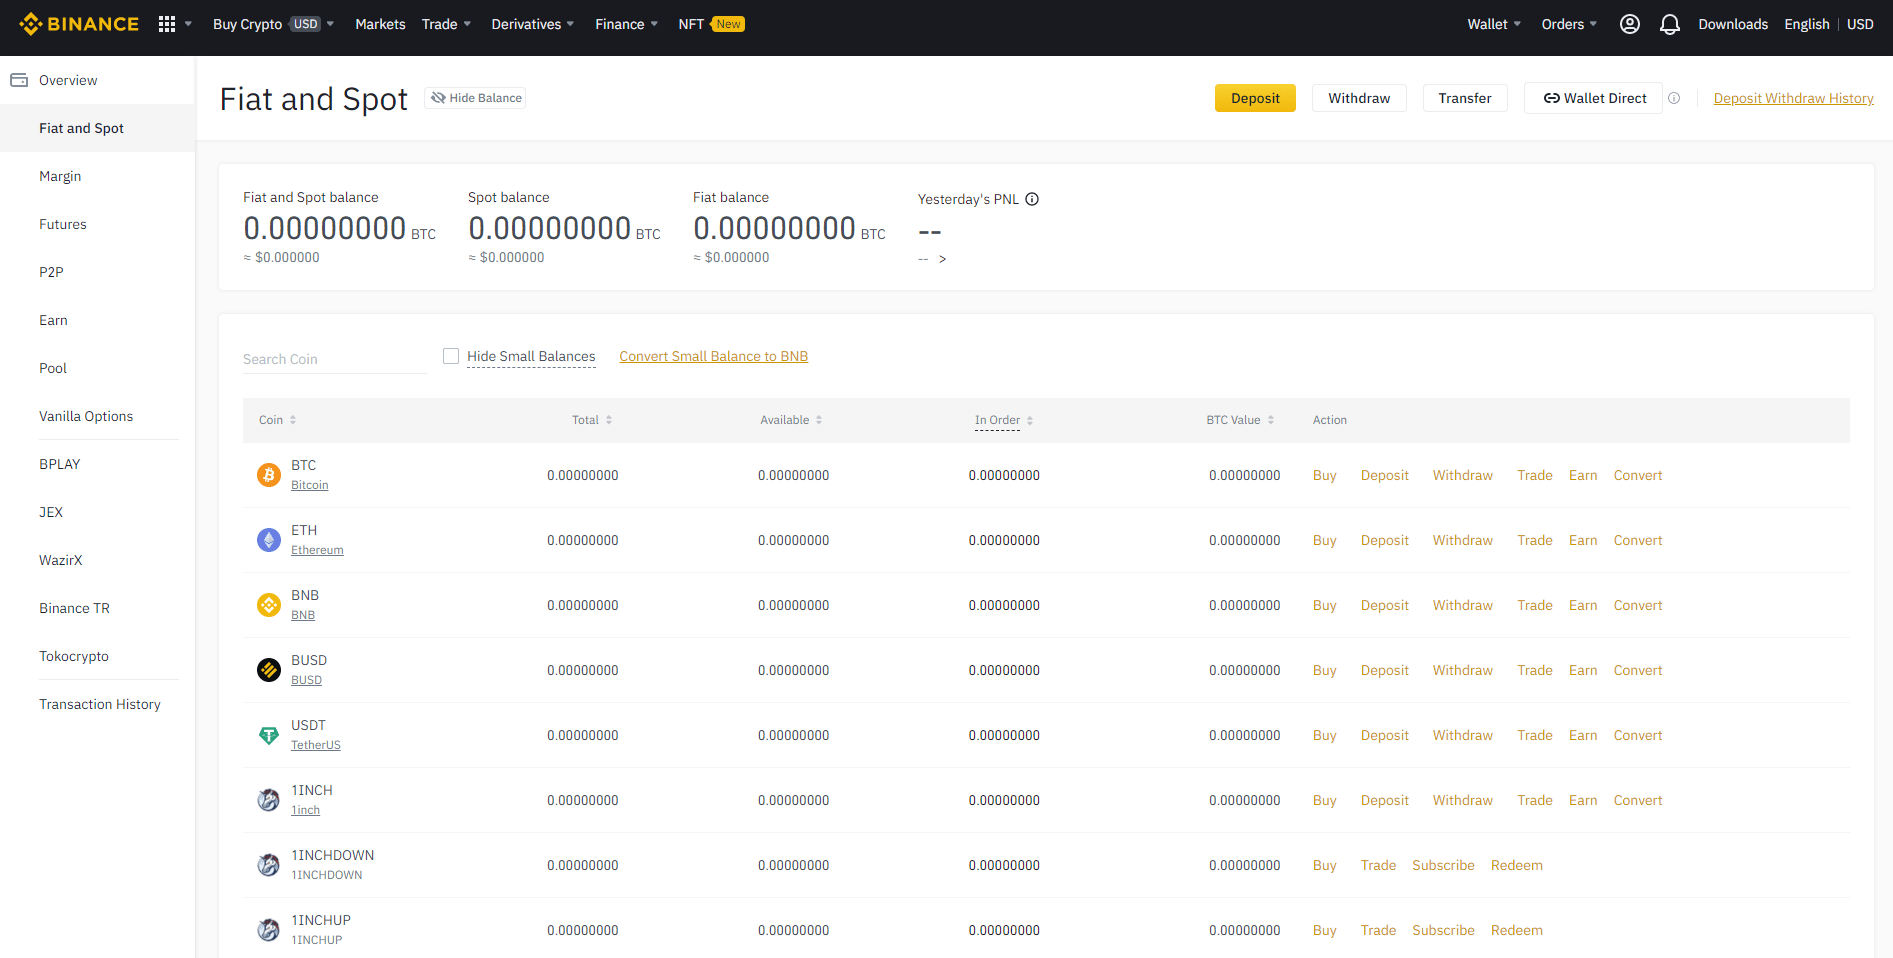Click Subscribe in the 1INCHDOWN row
Screen dimensions: 1893x958
pos(1443,865)
